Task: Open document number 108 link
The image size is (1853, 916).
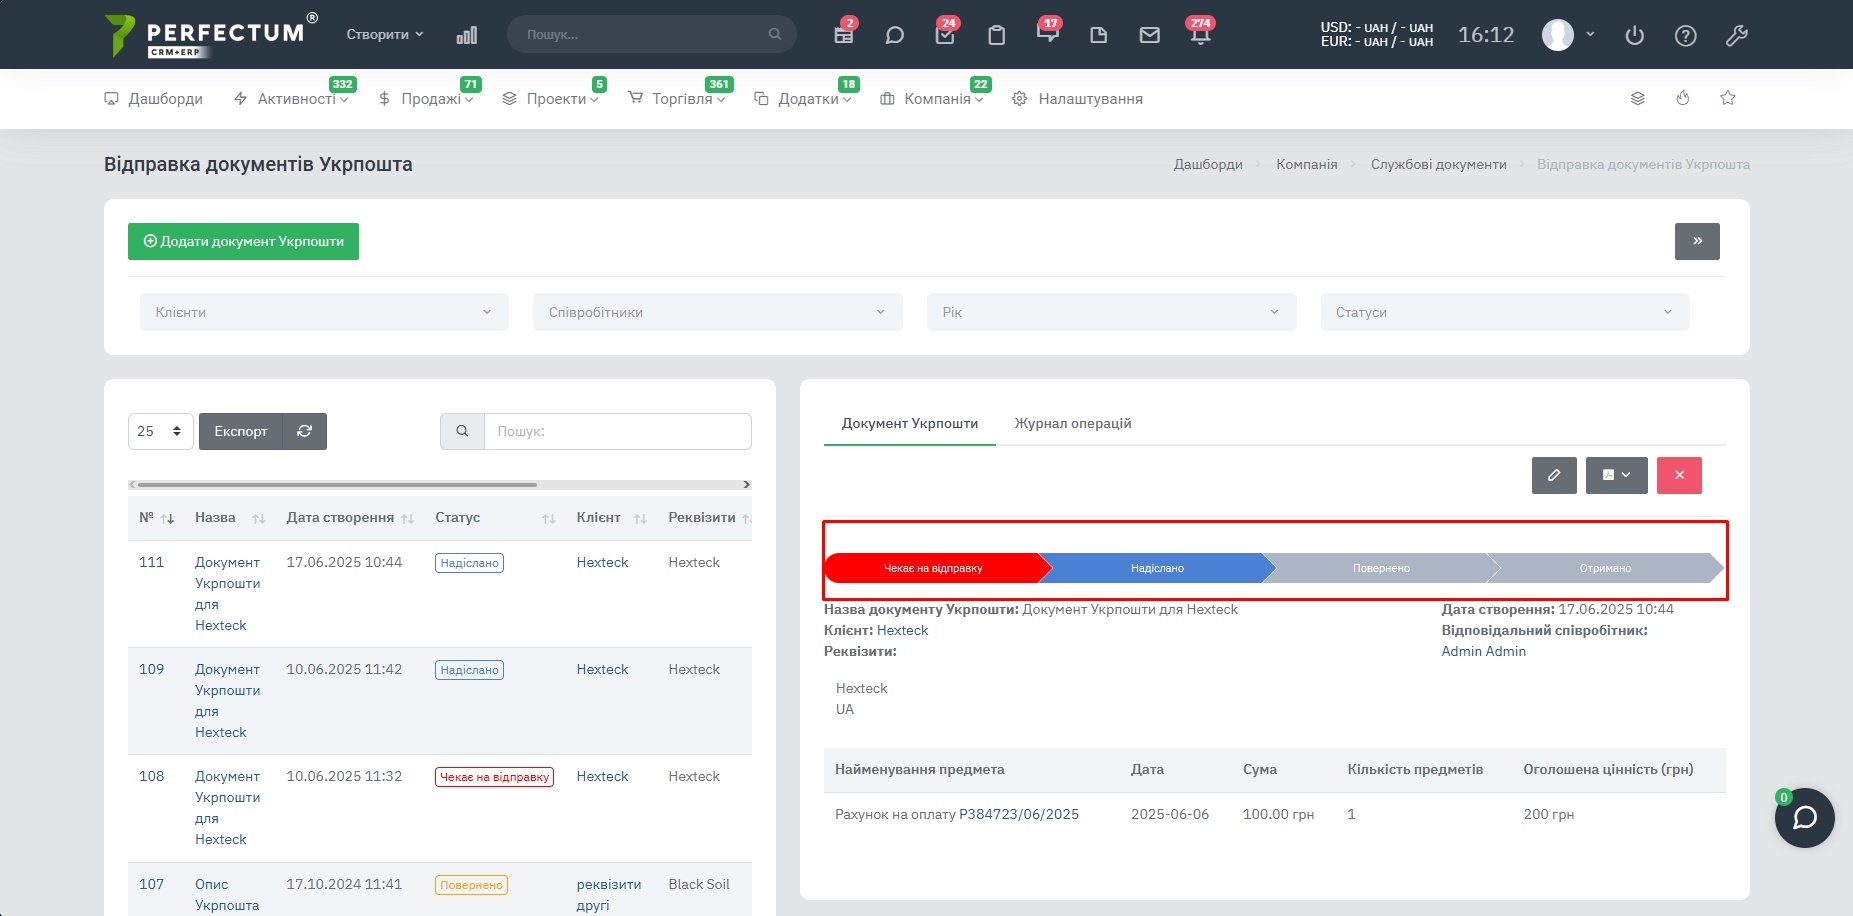Action: tap(151, 776)
